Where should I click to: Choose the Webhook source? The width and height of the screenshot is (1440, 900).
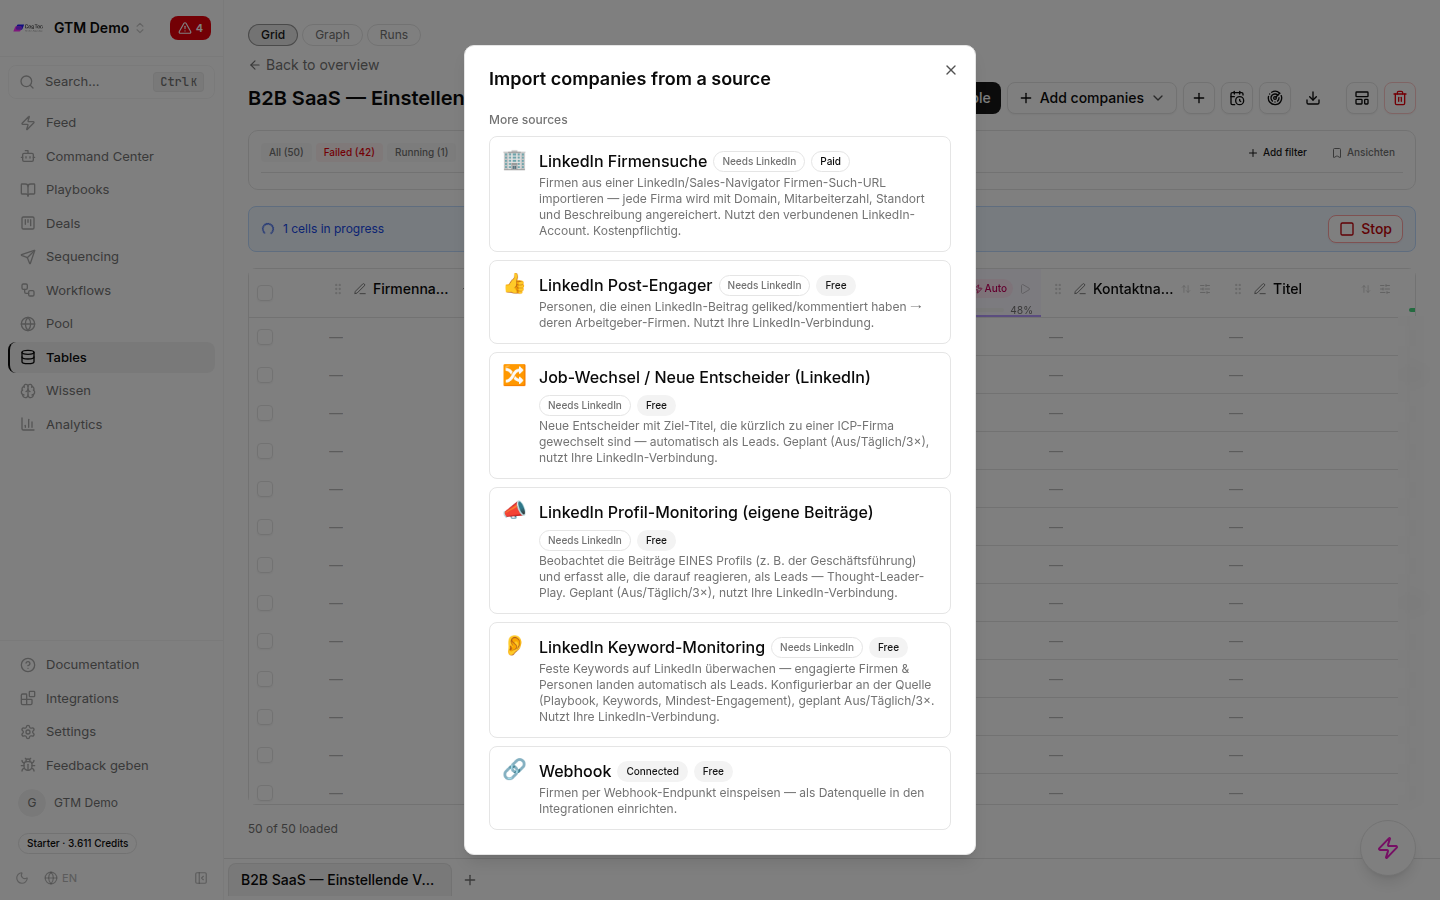[720, 788]
